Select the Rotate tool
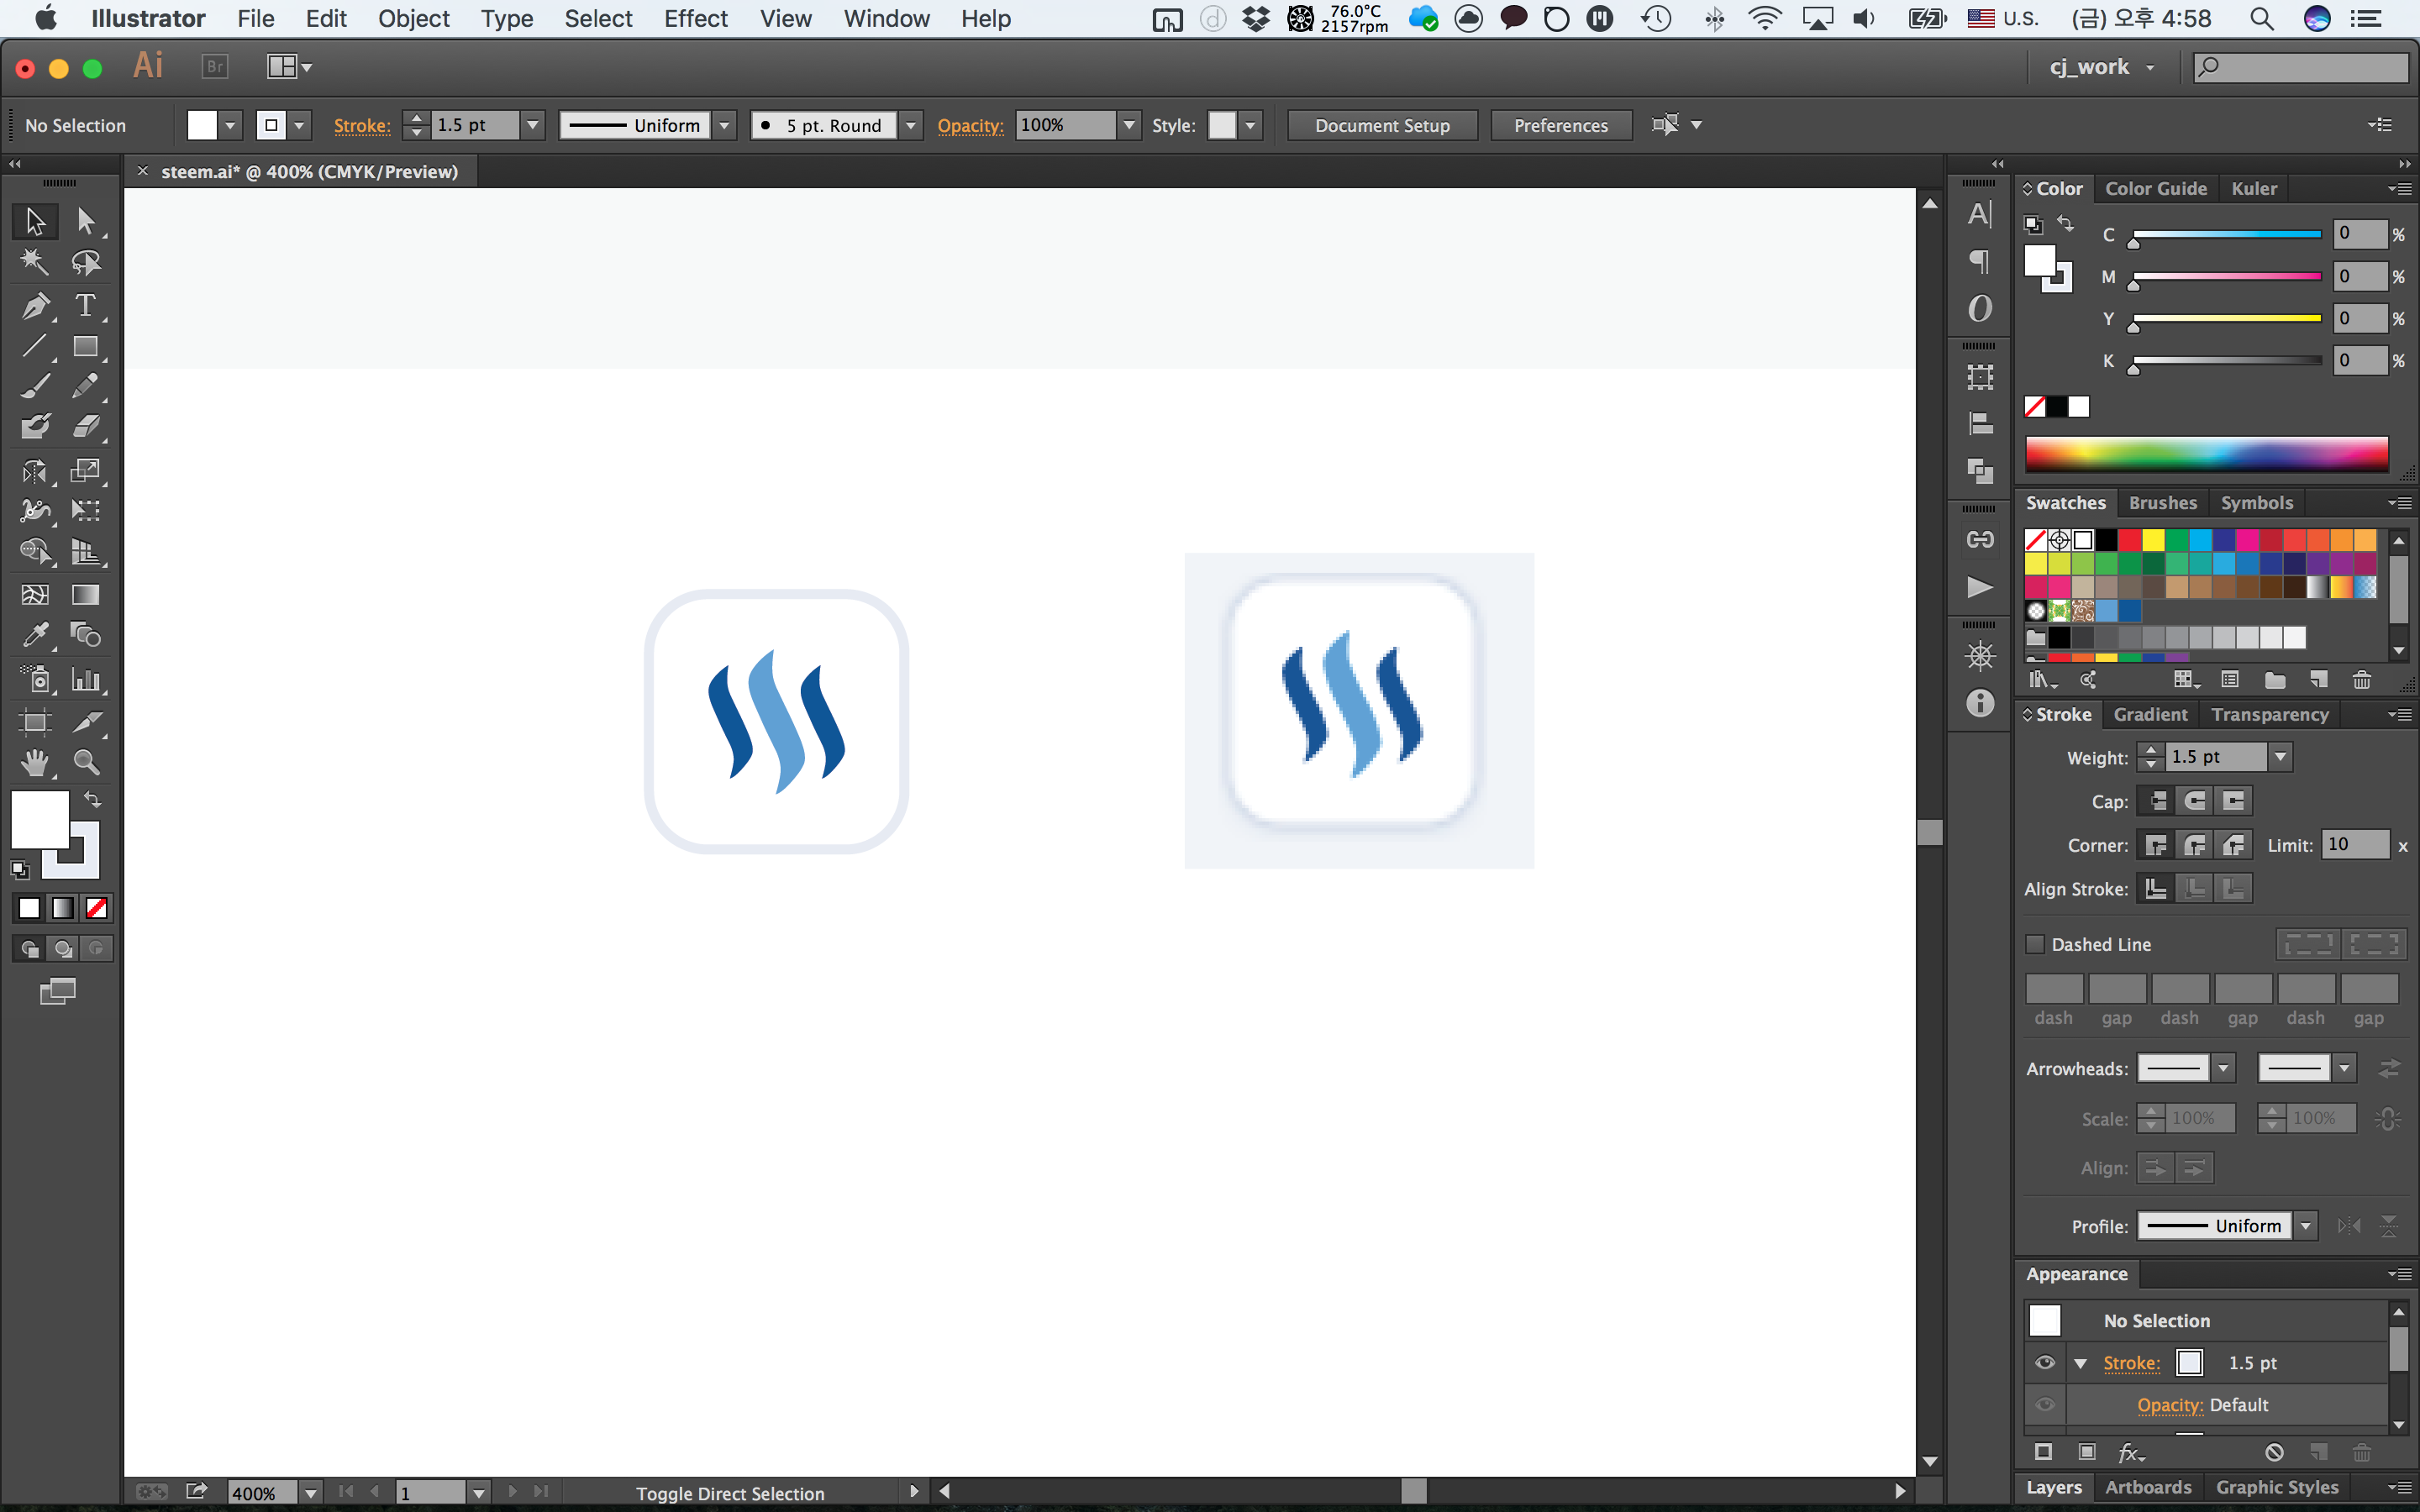Viewport: 2420px width, 1512px height. [x=35, y=470]
